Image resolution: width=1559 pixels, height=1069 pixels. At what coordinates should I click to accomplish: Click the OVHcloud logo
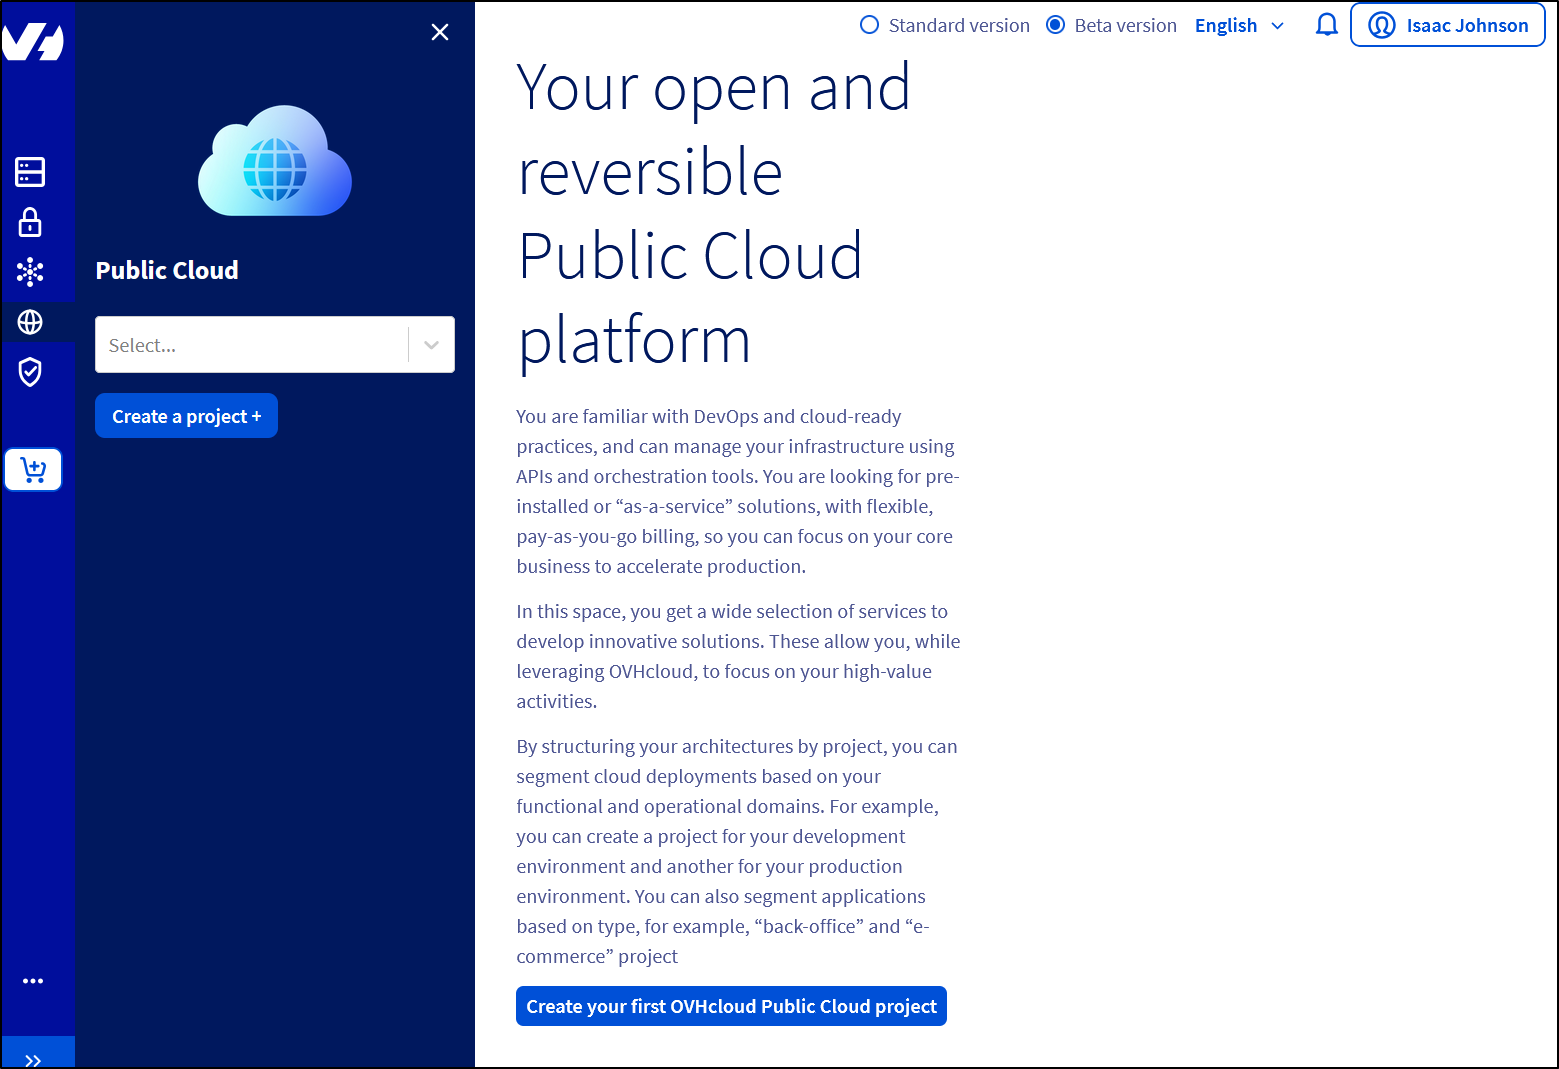pyautogui.click(x=38, y=40)
